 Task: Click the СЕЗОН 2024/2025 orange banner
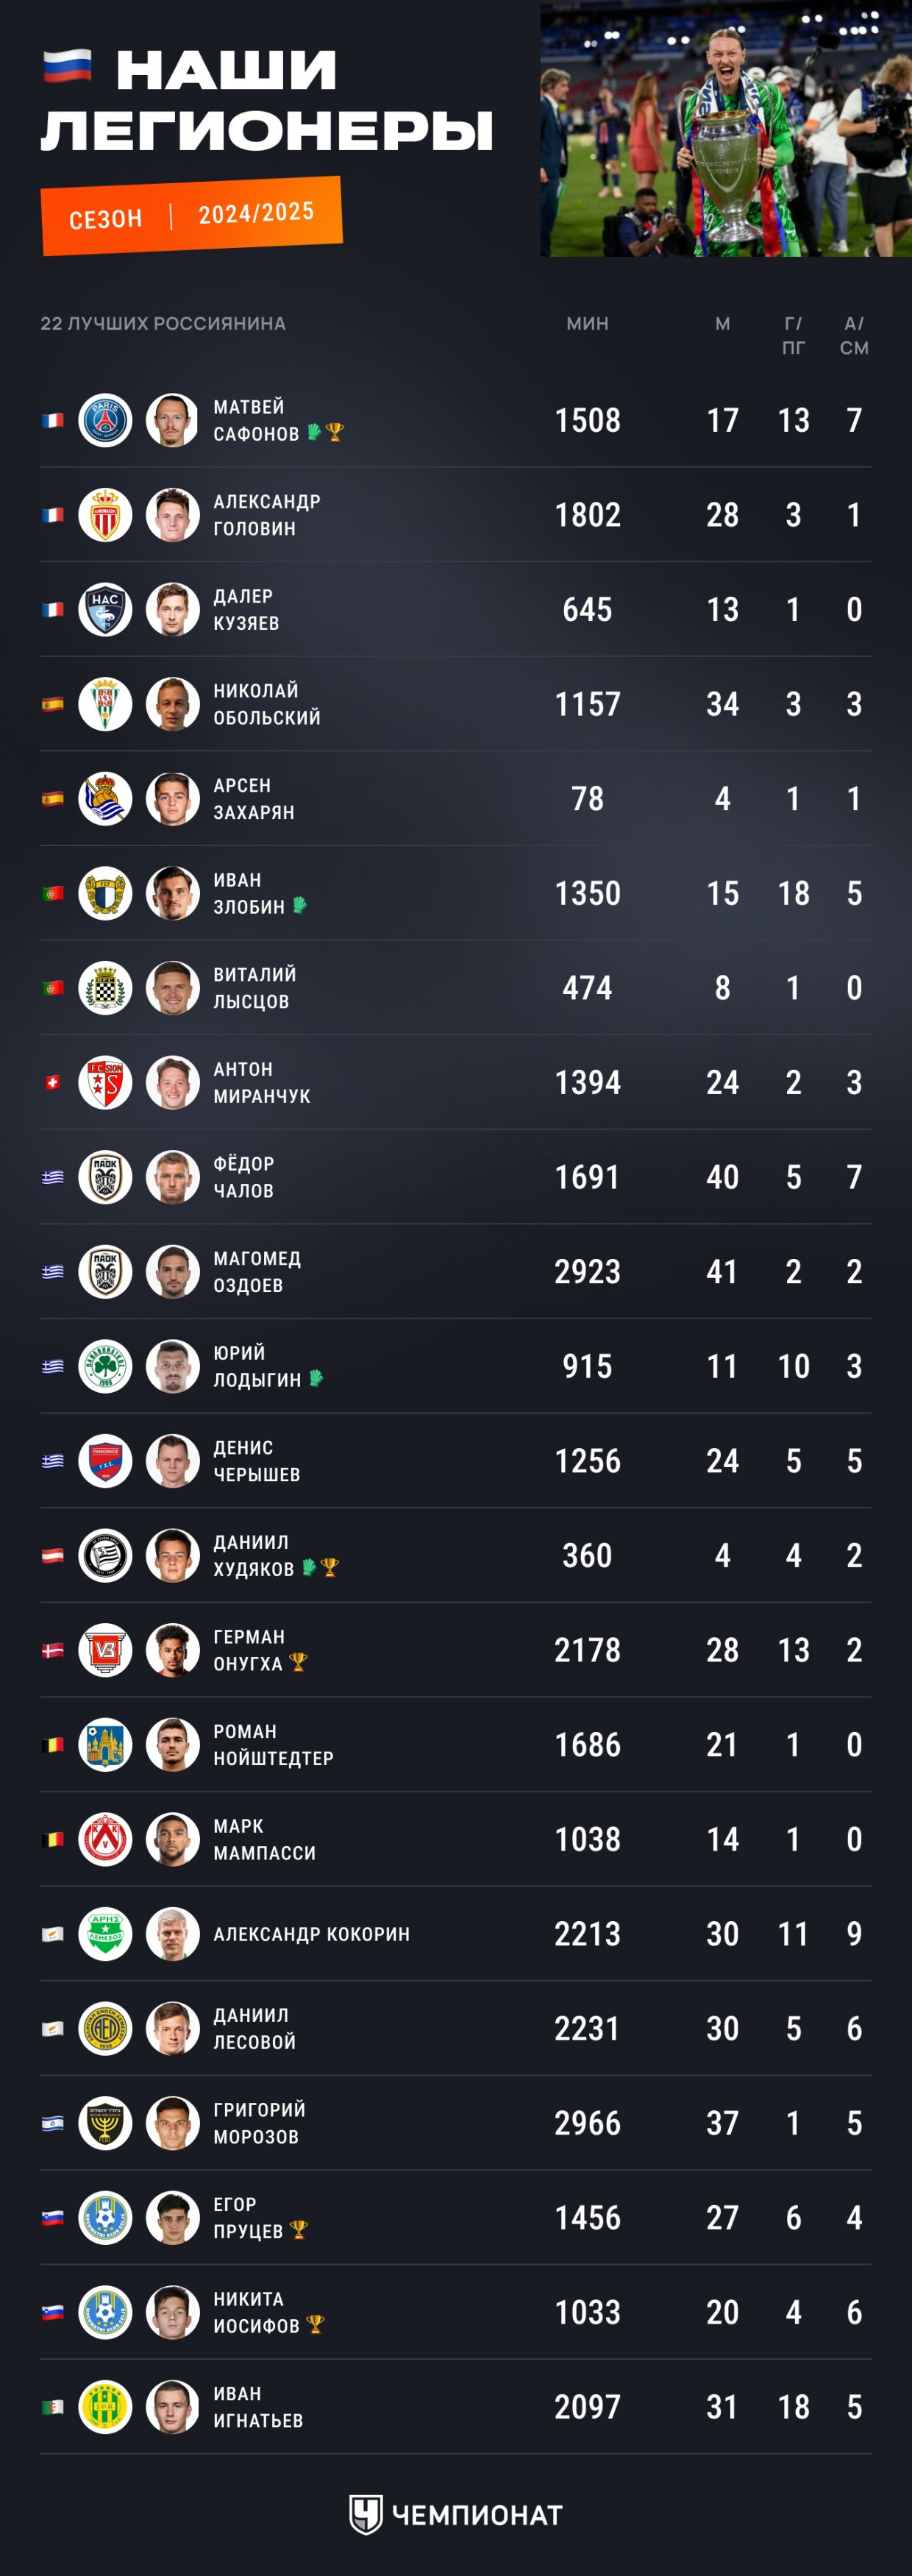click(191, 215)
